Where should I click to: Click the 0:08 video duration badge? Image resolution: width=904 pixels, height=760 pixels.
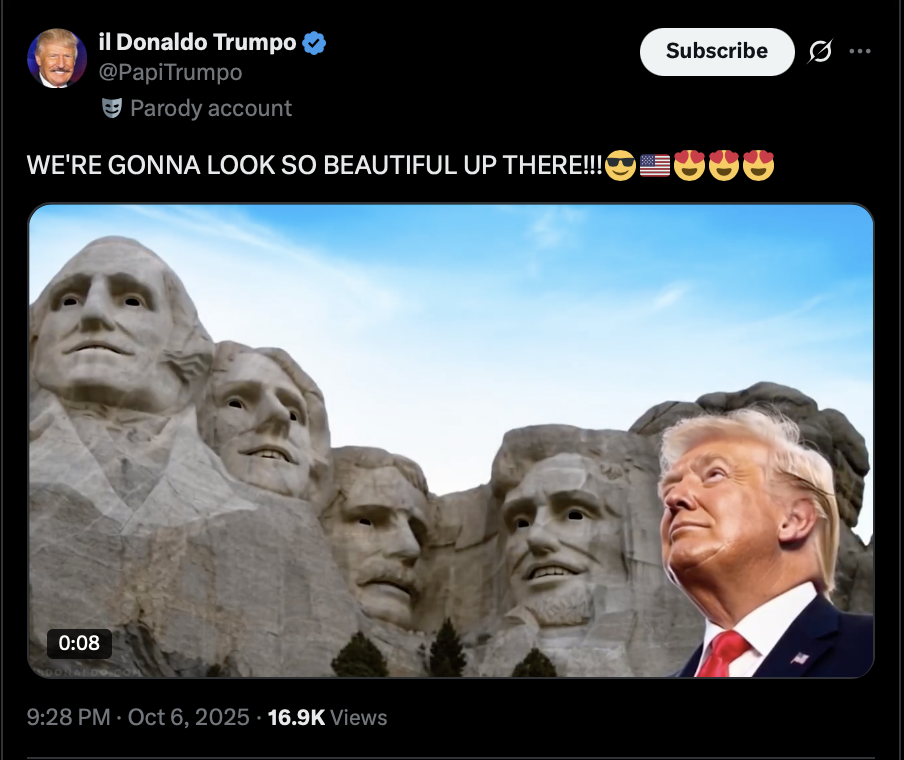coord(79,643)
